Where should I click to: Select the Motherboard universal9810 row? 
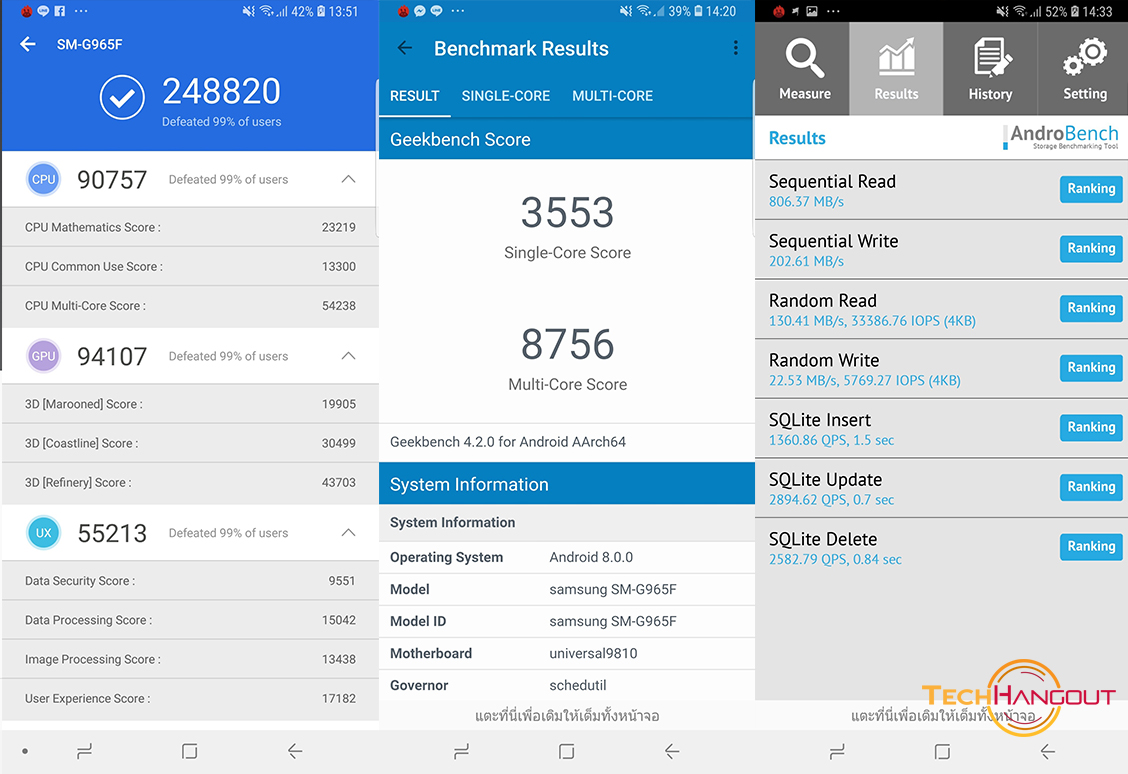click(x=567, y=653)
